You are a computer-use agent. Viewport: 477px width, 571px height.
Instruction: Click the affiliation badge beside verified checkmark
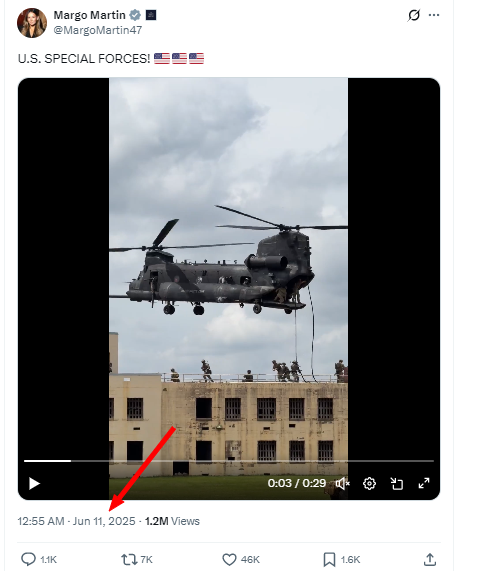(151, 15)
